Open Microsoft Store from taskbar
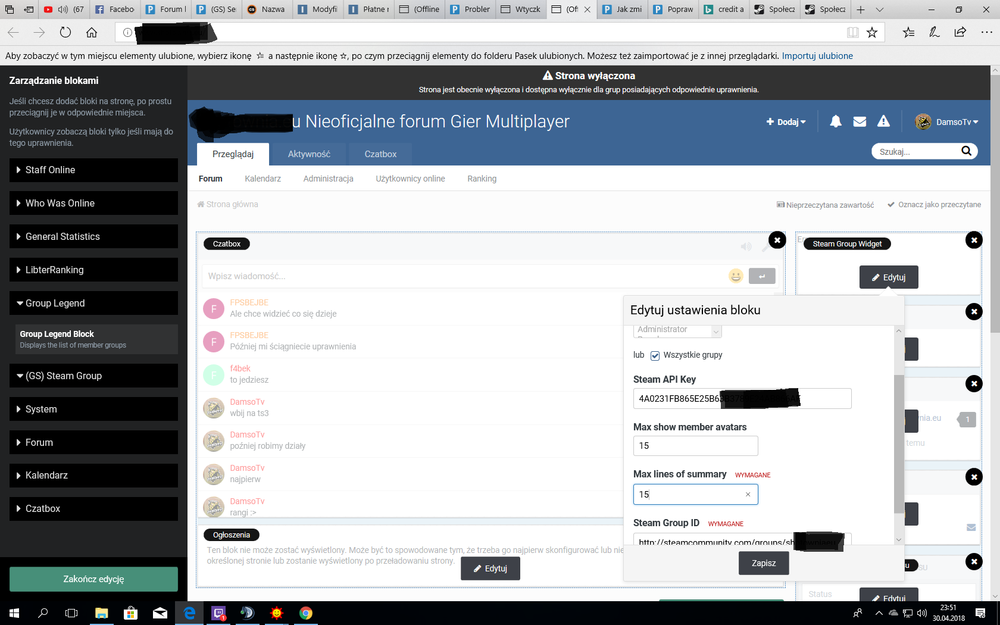The width and height of the screenshot is (1000, 625). click(131, 613)
